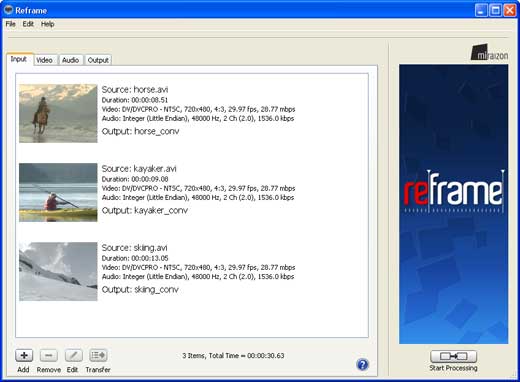Switch to the Output tab
The image size is (520, 382).
[98, 60]
